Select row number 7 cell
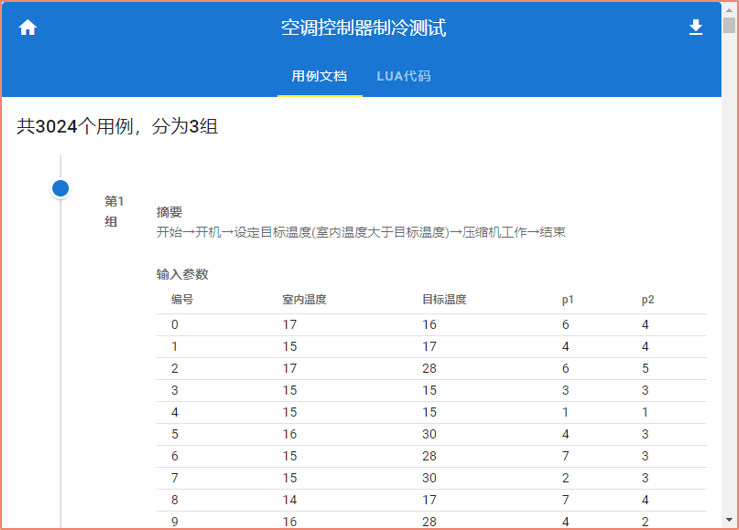739x530 pixels. click(x=175, y=478)
